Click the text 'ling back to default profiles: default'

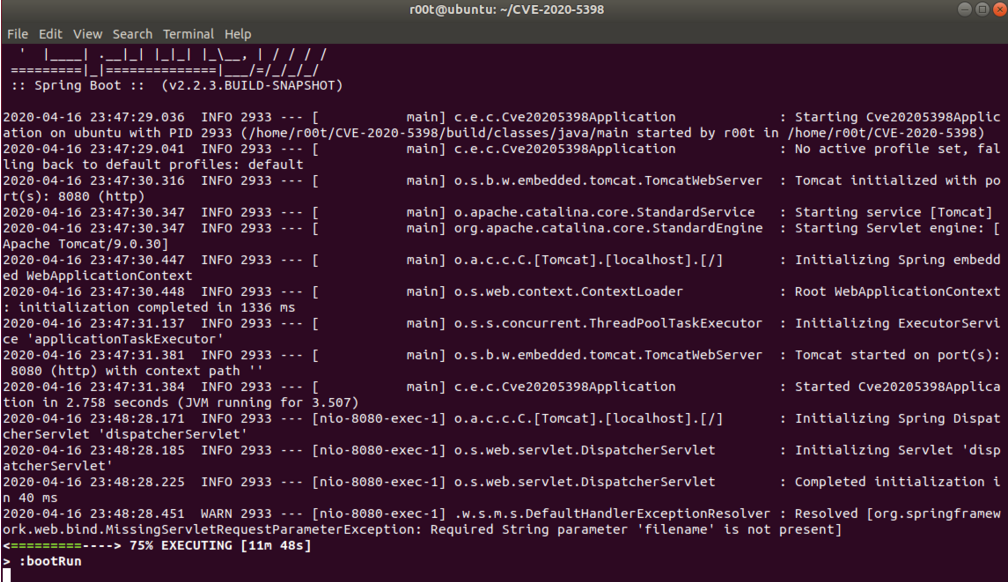coord(152,165)
